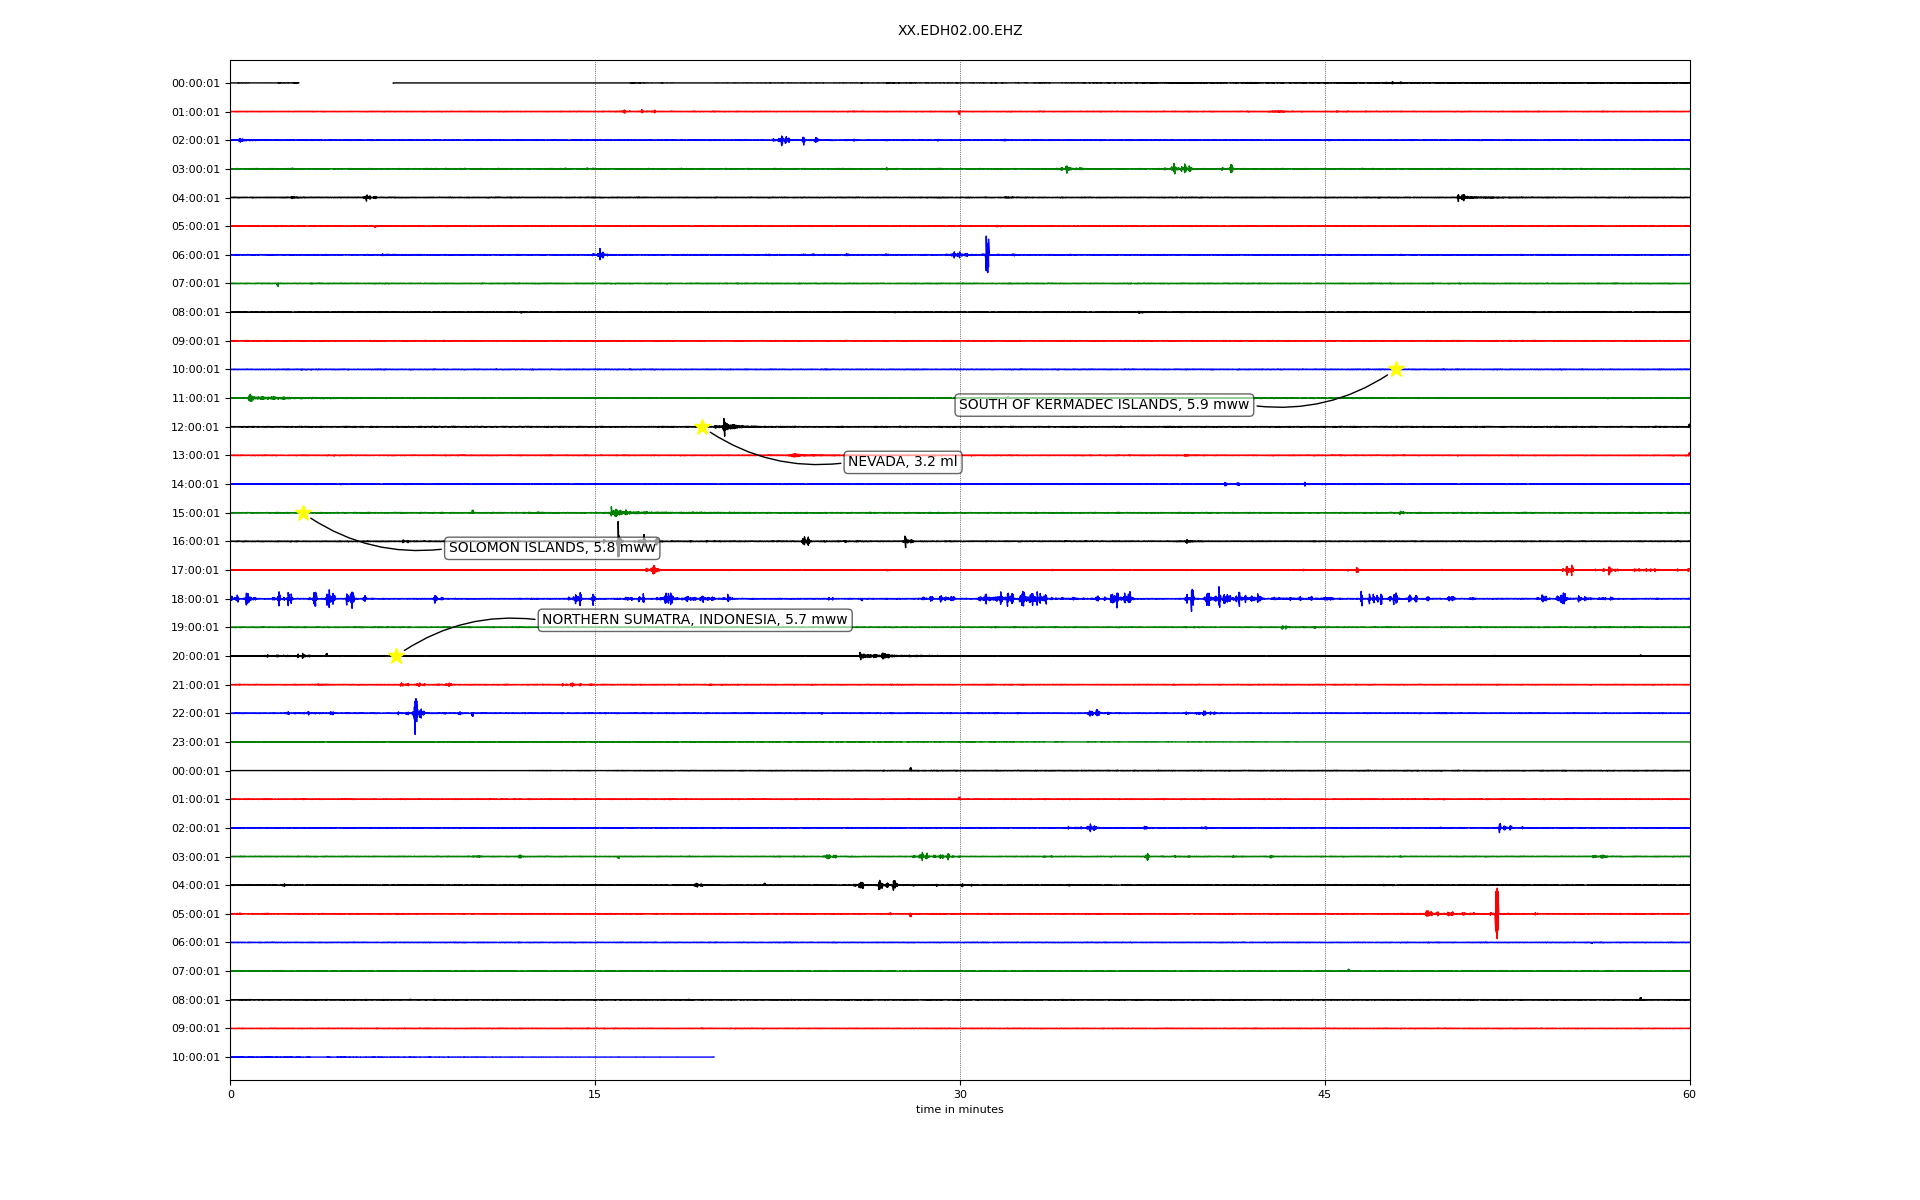The image size is (1920, 1200).
Task: Click the Northern Sumatra star marker
Action: pos(396,656)
